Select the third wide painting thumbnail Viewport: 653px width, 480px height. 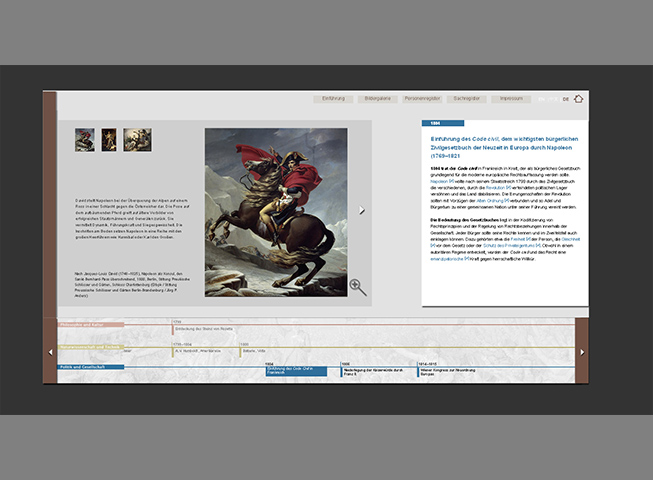[137, 140]
